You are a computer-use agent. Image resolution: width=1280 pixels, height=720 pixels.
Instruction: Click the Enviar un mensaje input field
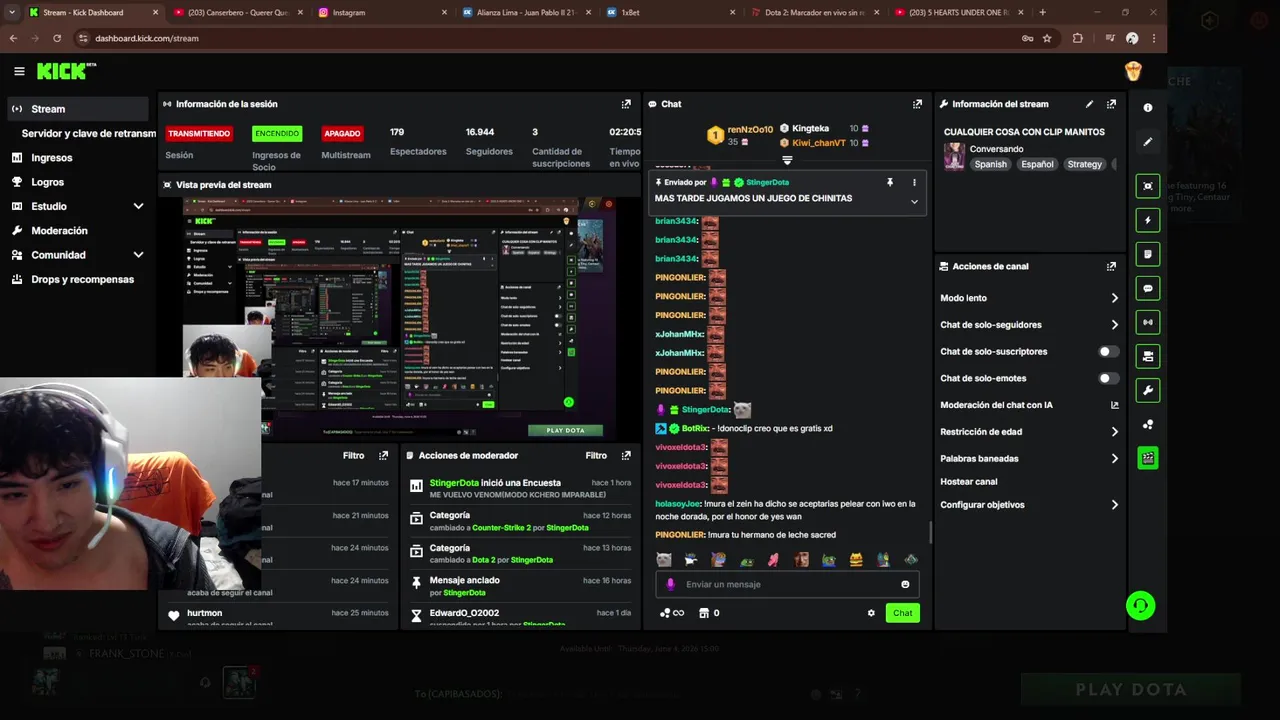point(787,584)
